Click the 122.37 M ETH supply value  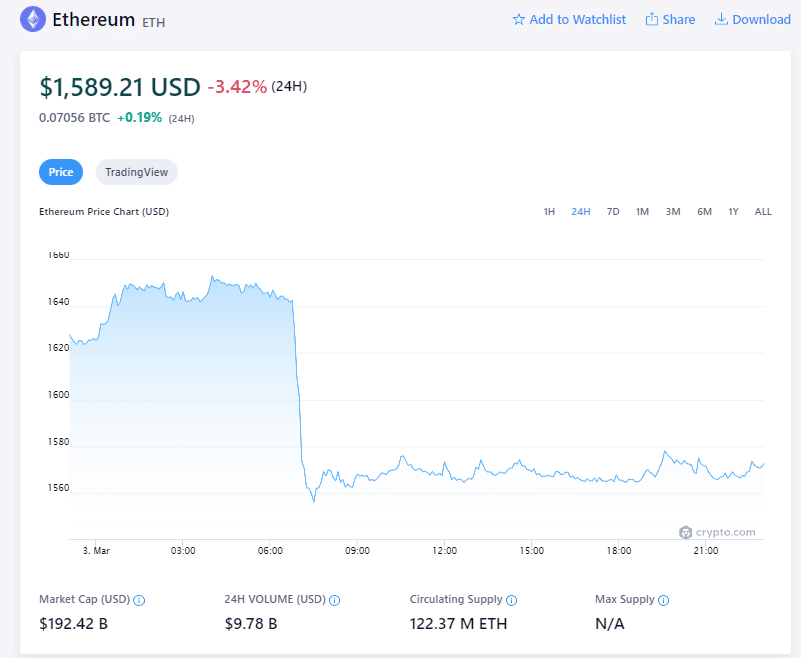tap(458, 624)
